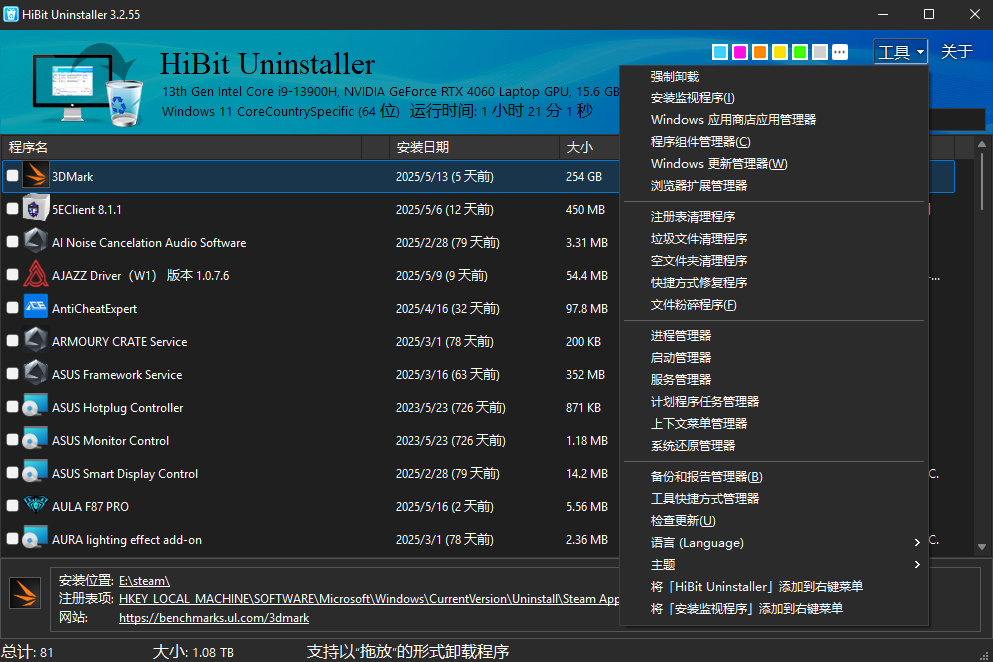Screen dimensions: 993x662
Task: Check the ASUS Hotplug Controller box
Action: click(x=12, y=406)
